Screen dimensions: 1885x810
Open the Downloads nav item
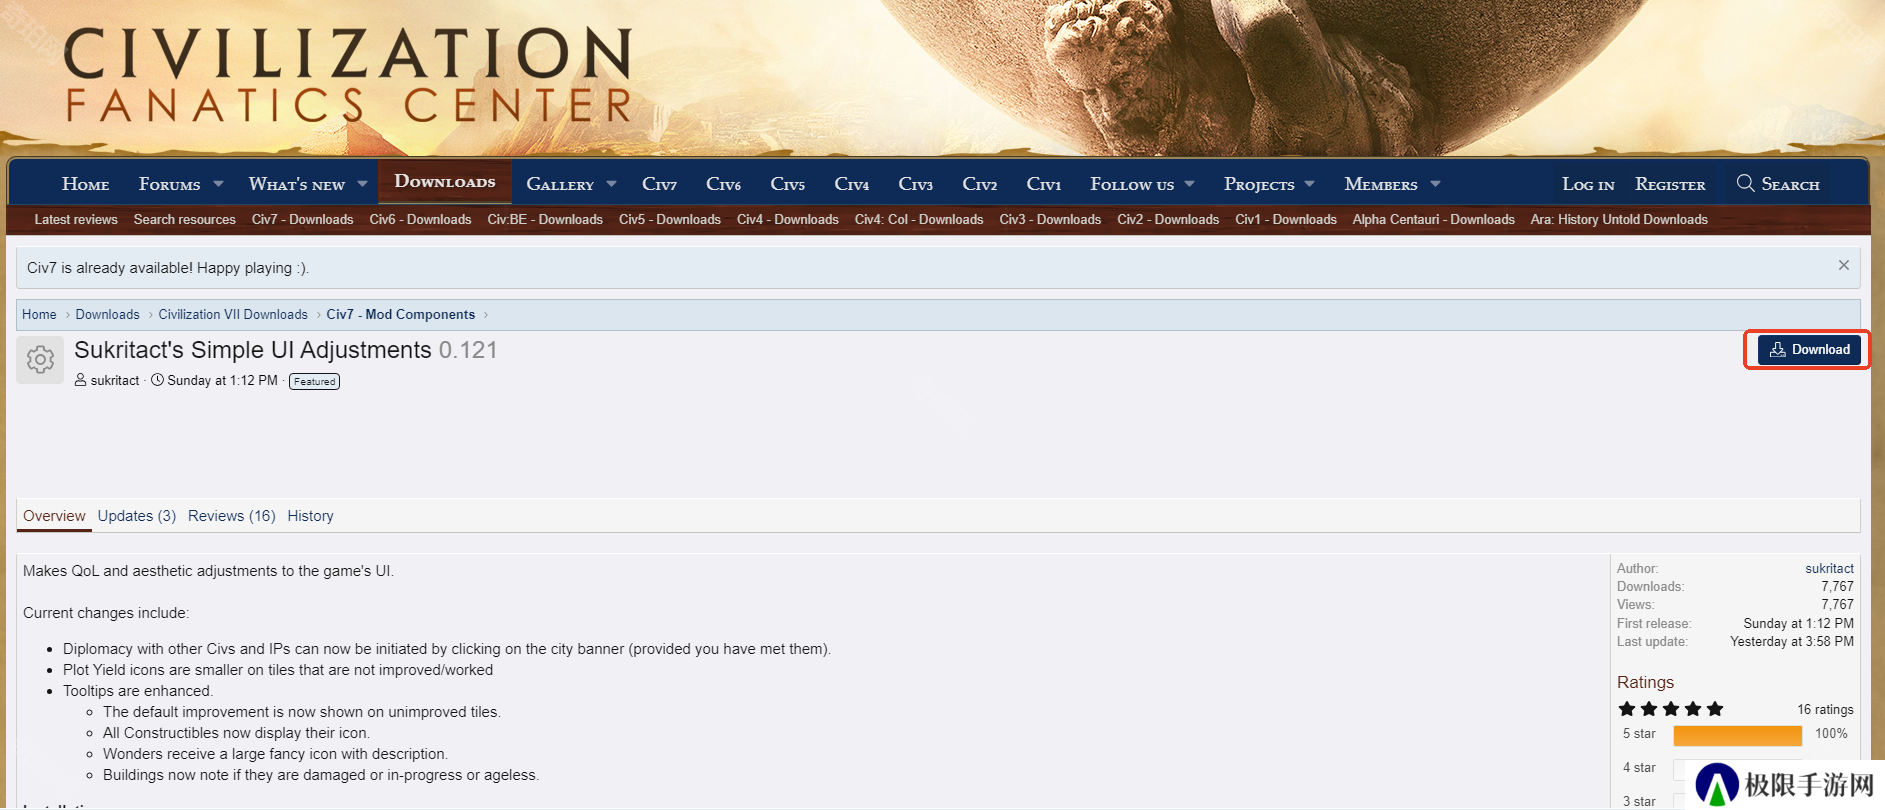(445, 182)
